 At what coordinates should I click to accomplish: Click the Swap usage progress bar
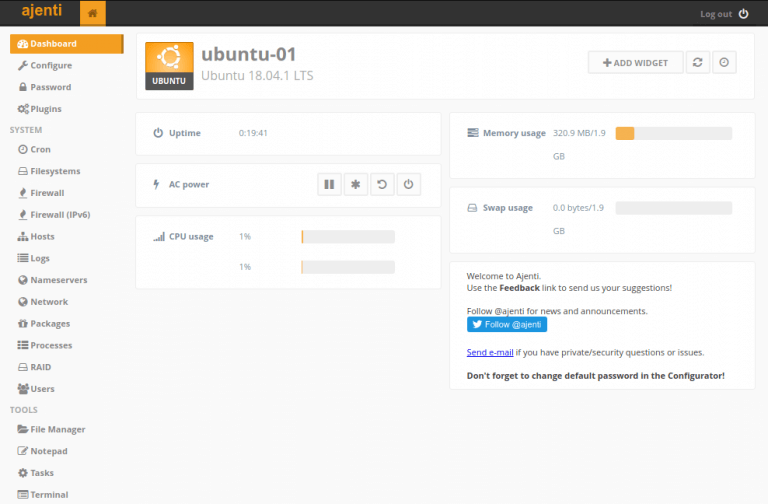pyautogui.click(x=673, y=208)
